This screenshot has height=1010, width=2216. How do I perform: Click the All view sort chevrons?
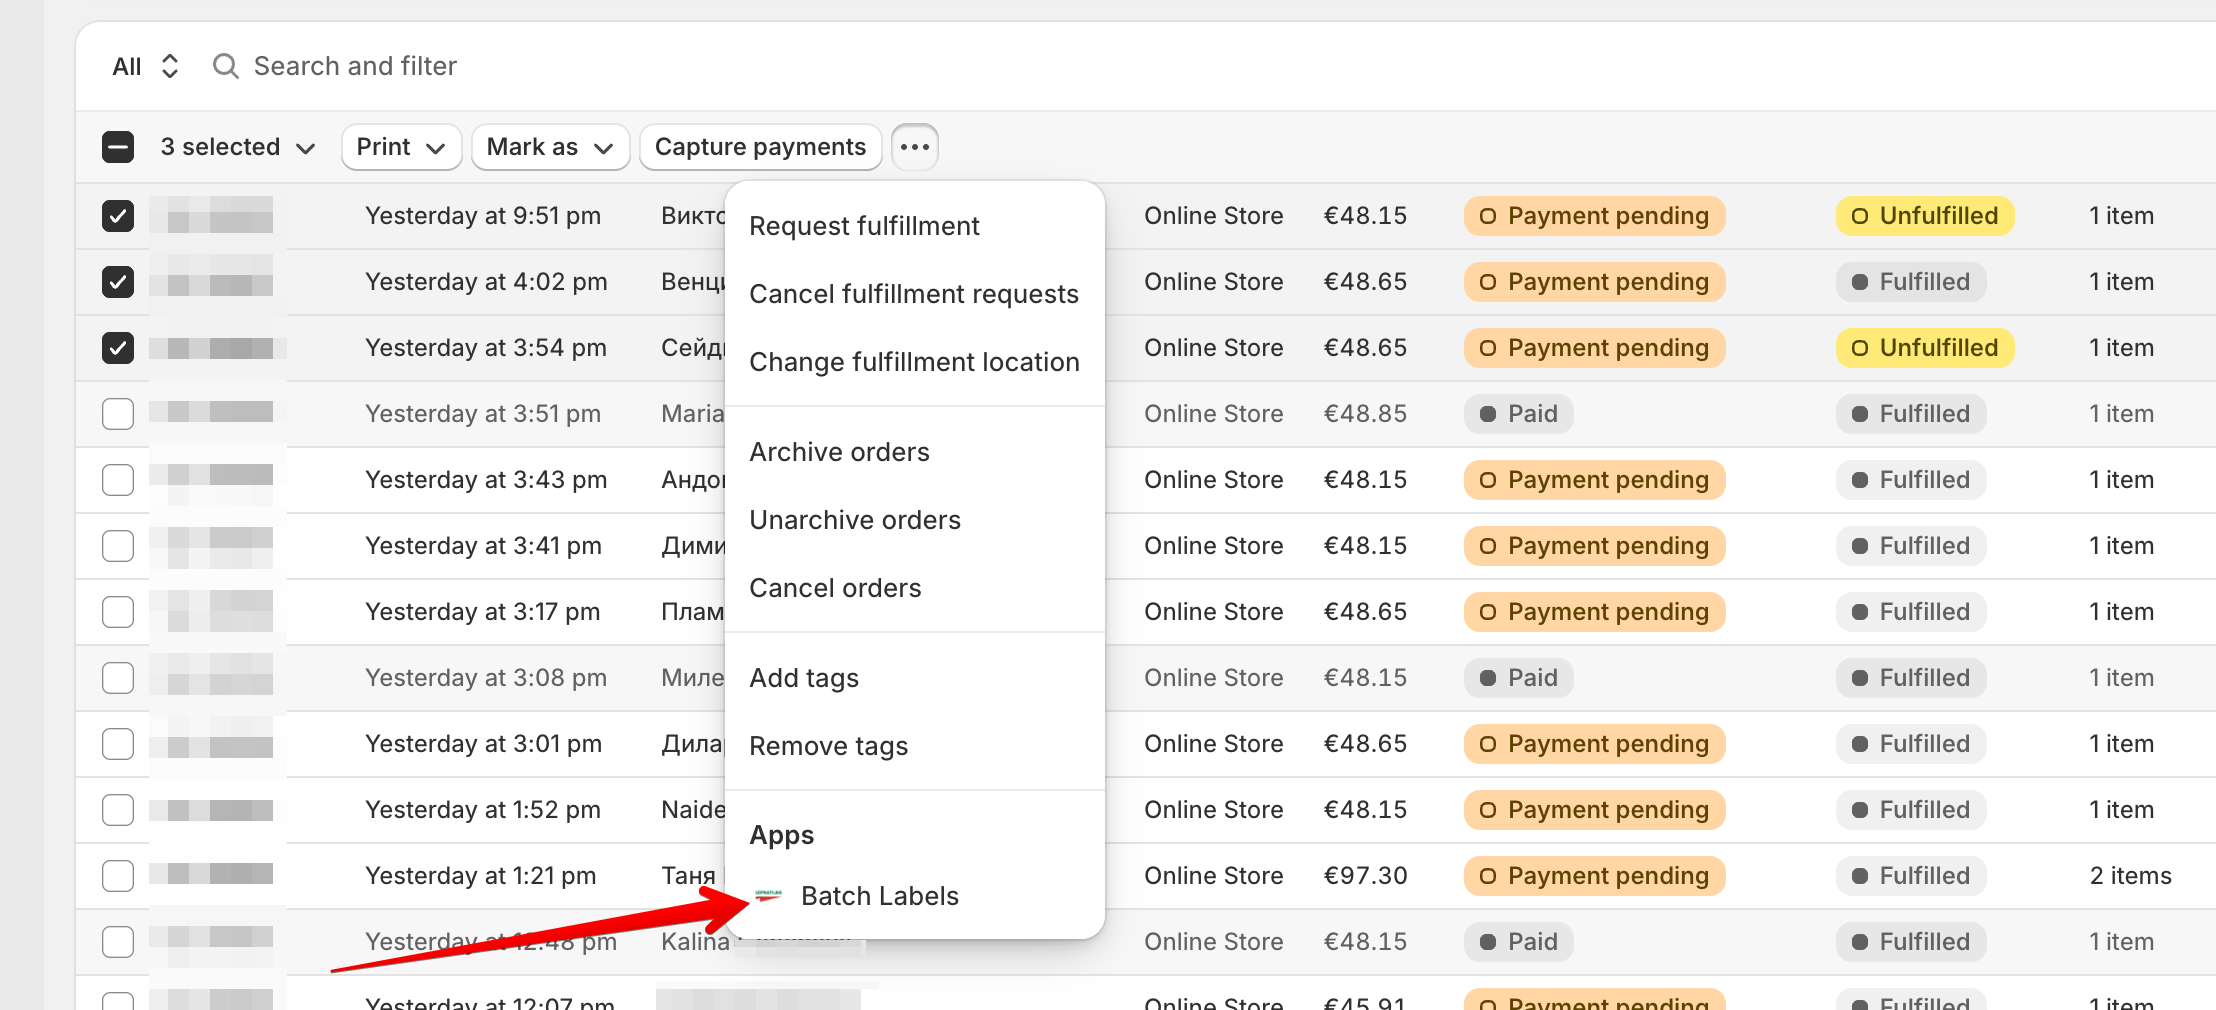[x=170, y=66]
